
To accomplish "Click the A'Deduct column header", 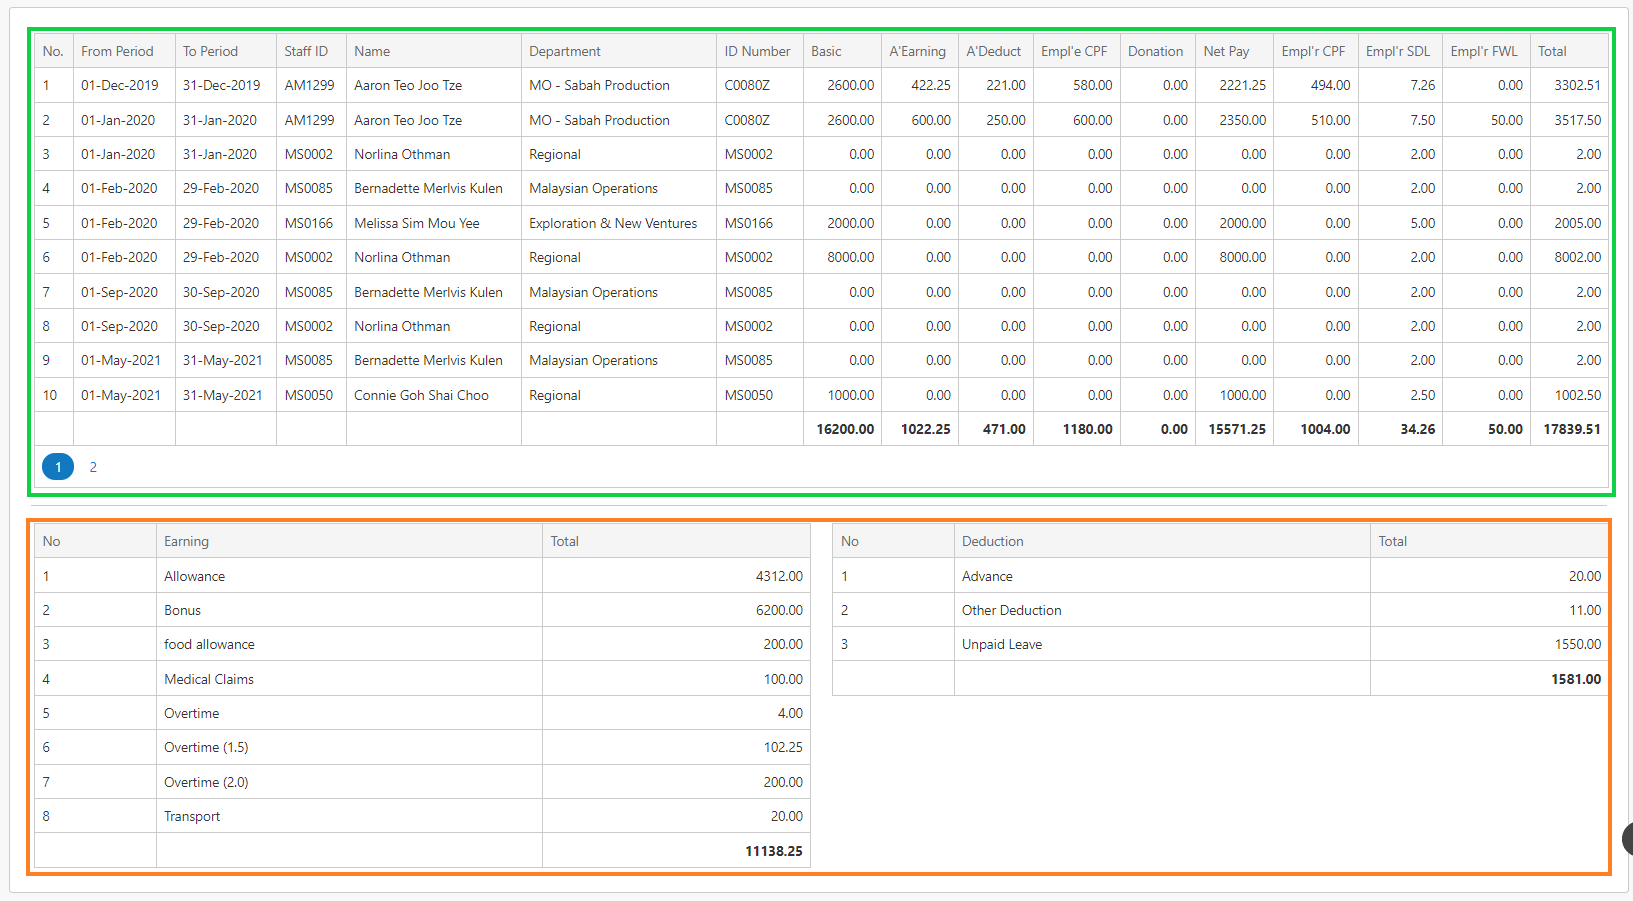I will 994,51.
